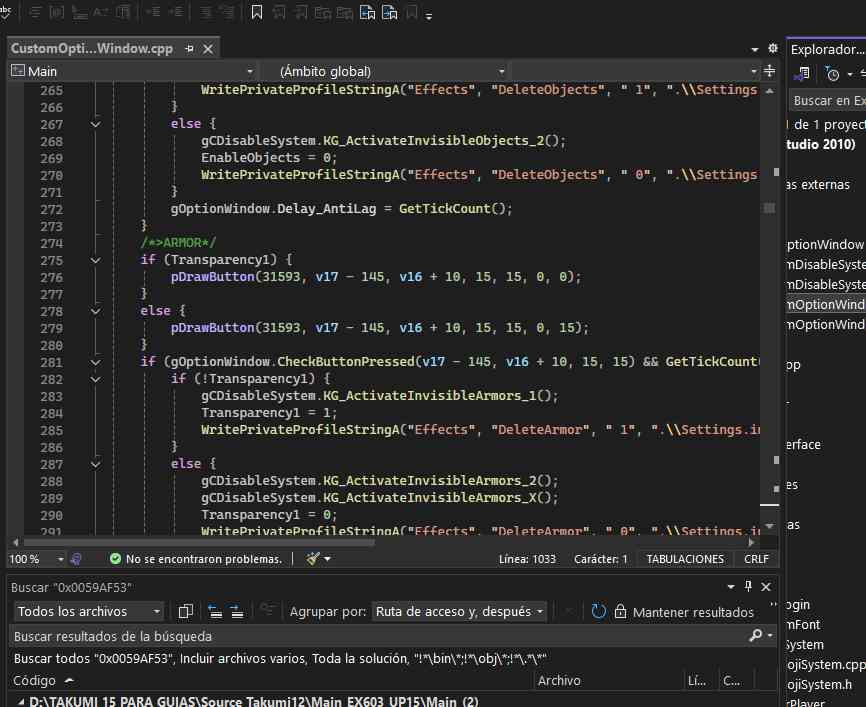
Task: Select ptionWindow item in solution tree
Action: click(x=826, y=245)
